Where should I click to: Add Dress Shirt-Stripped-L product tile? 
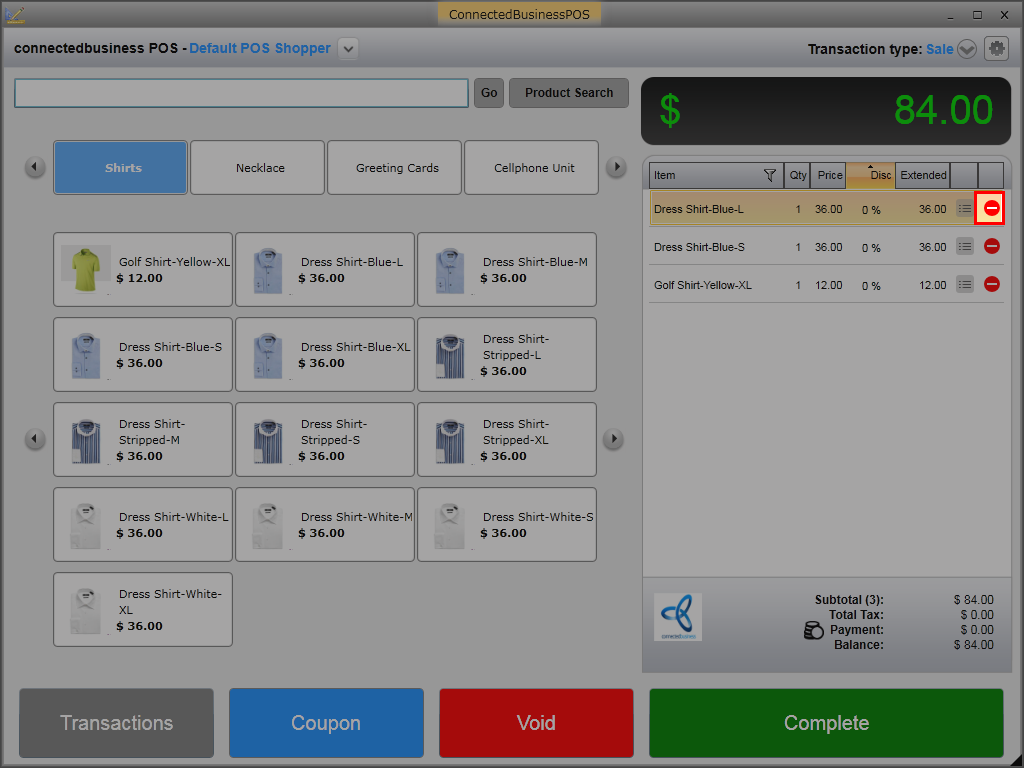507,355
